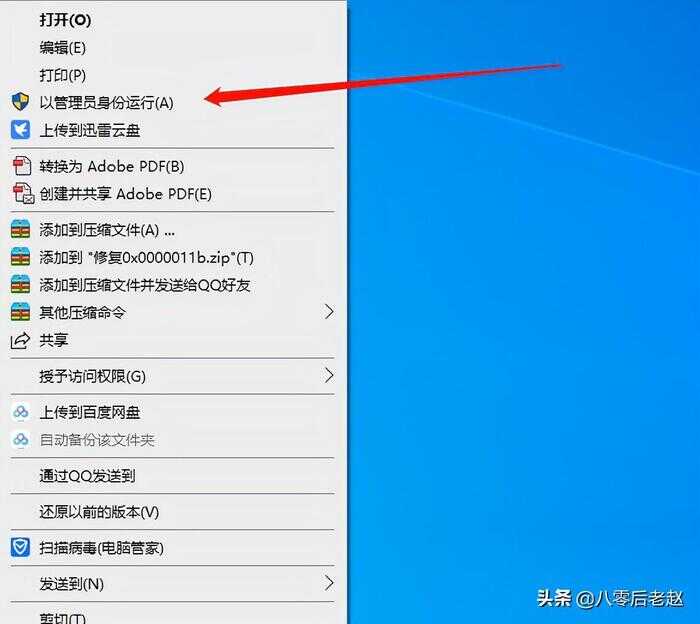The height and width of the screenshot is (624, 700).
Task: Click the PC Manager virus scan shield icon
Action: pos(20,547)
